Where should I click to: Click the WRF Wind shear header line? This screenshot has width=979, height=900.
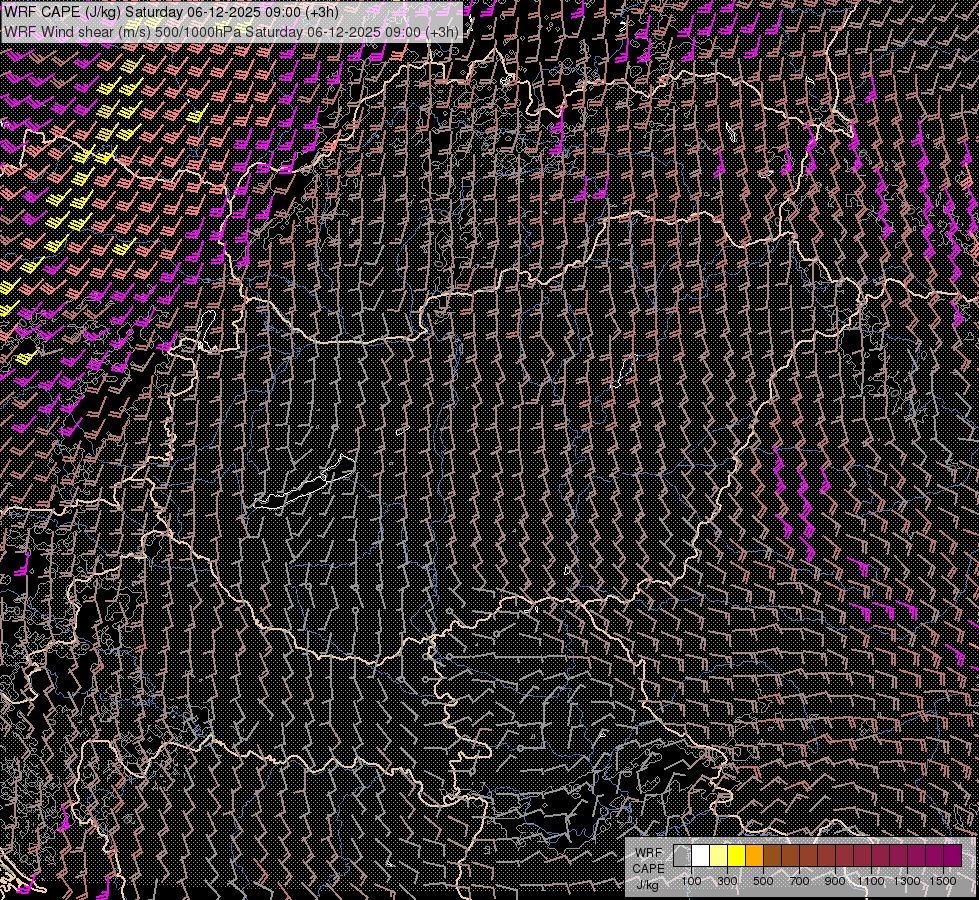click(232, 31)
